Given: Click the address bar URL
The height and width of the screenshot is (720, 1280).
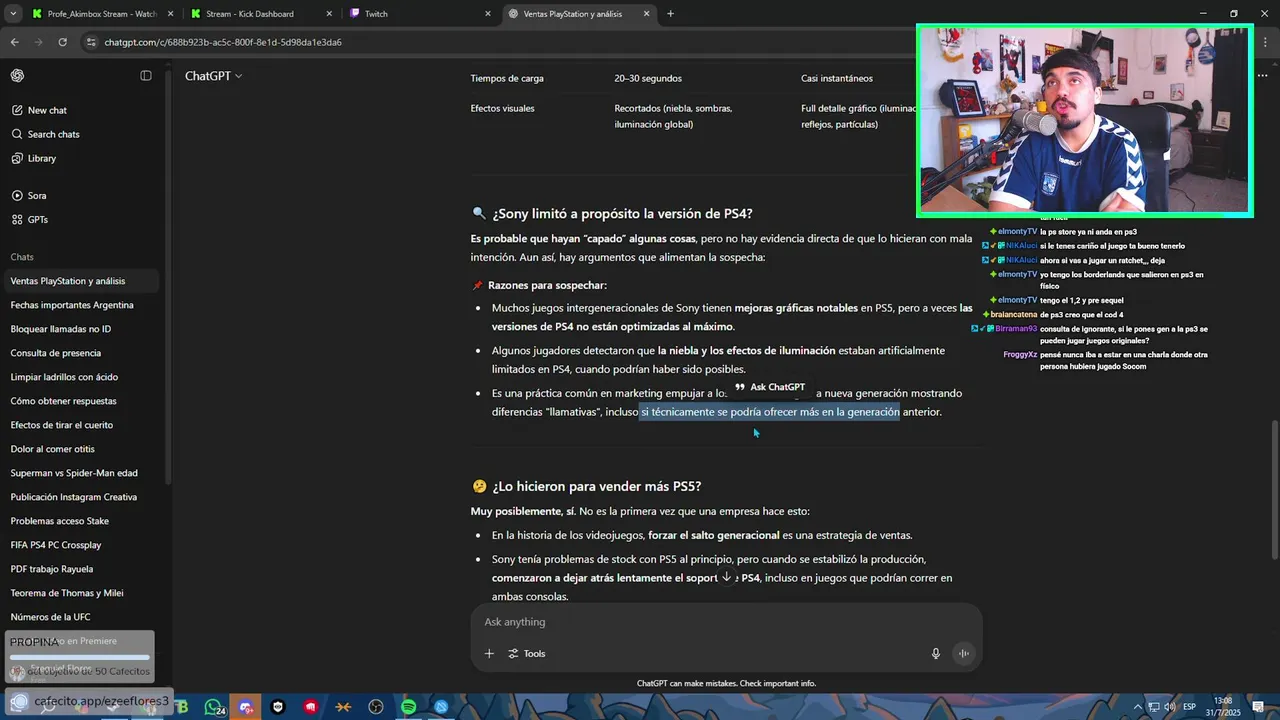Looking at the screenshot, I should tap(223, 42).
